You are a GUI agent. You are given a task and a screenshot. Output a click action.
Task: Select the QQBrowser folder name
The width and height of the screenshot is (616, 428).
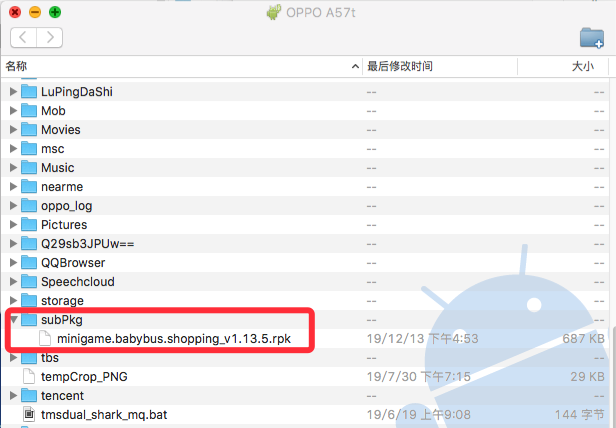point(73,263)
